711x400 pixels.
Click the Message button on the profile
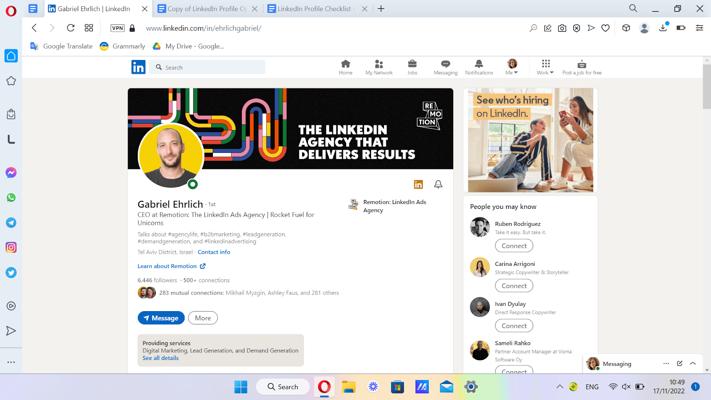click(161, 318)
